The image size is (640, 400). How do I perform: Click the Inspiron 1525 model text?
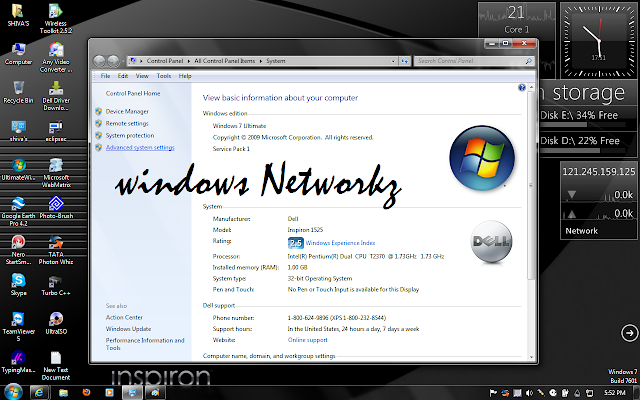pos(305,230)
